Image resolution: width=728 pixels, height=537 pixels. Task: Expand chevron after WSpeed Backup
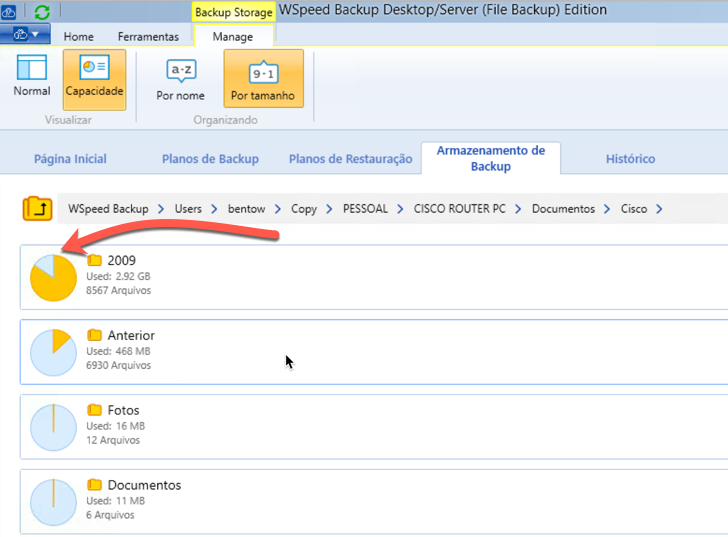point(161,209)
